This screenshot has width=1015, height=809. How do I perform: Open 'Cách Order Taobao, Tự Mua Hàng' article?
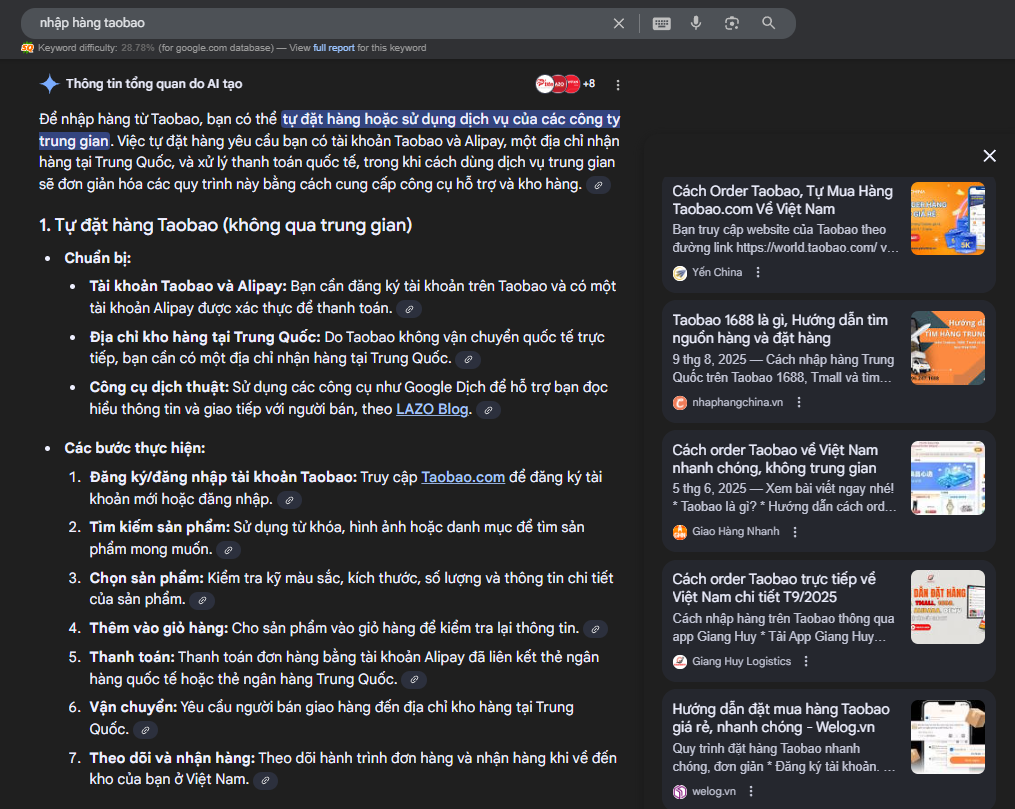[782, 200]
